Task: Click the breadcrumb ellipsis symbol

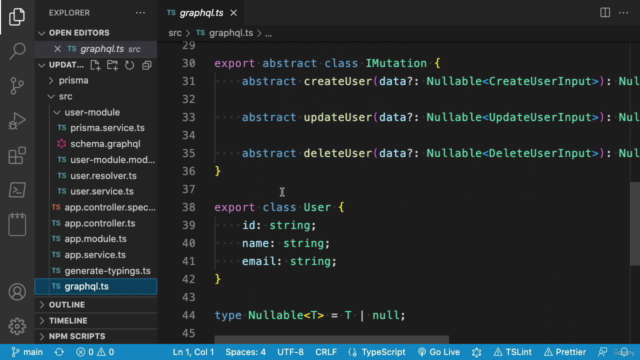Action: pyautogui.click(x=268, y=33)
